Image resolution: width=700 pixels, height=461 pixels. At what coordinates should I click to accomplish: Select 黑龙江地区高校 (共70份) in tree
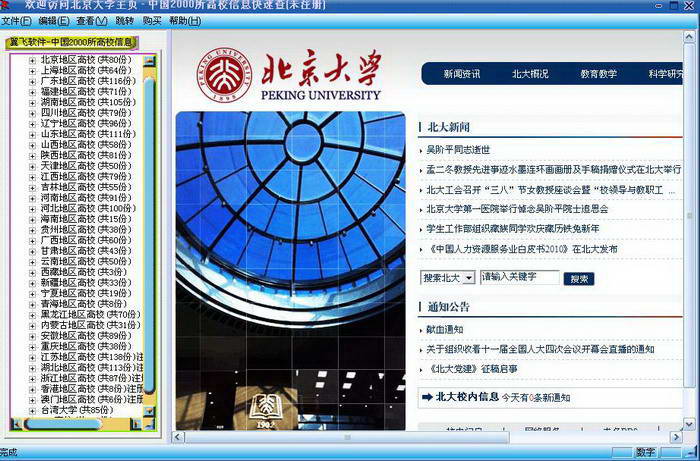point(91,315)
